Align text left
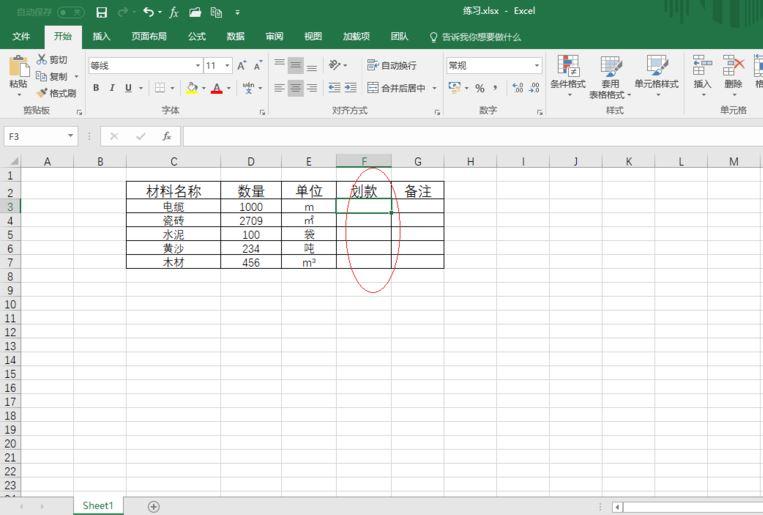This screenshot has height=515, width=763. (x=279, y=88)
